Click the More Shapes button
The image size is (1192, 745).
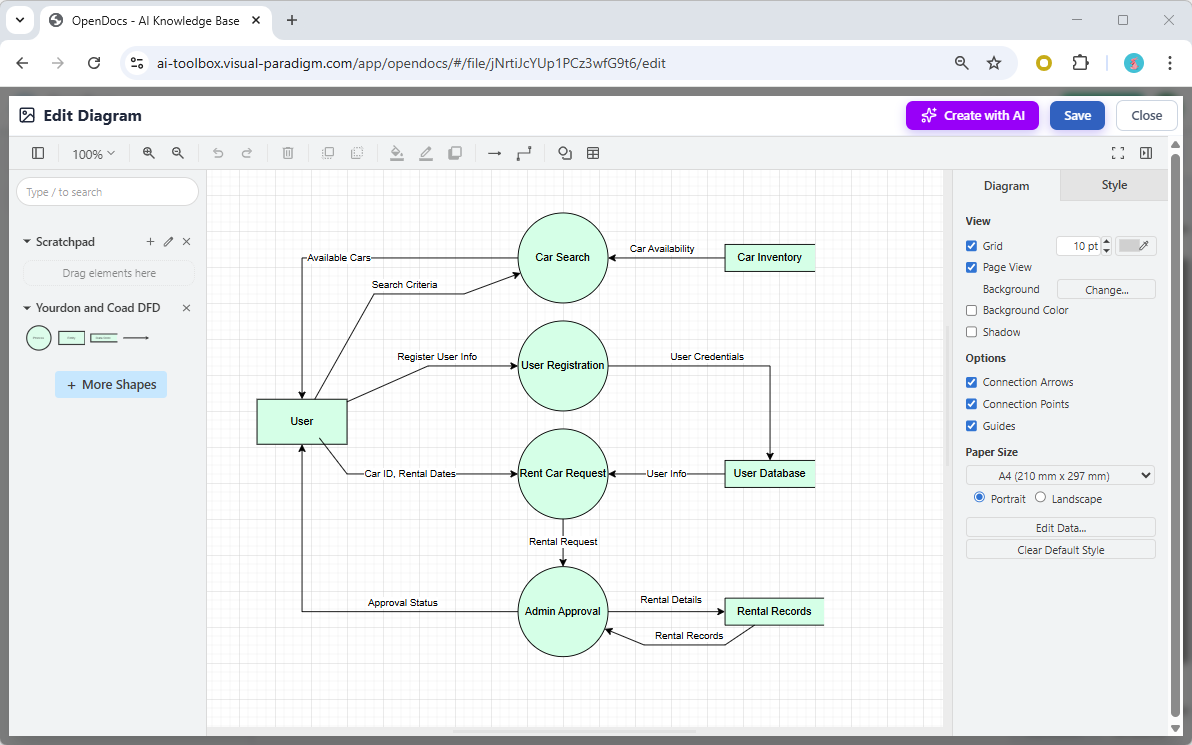tap(110, 384)
